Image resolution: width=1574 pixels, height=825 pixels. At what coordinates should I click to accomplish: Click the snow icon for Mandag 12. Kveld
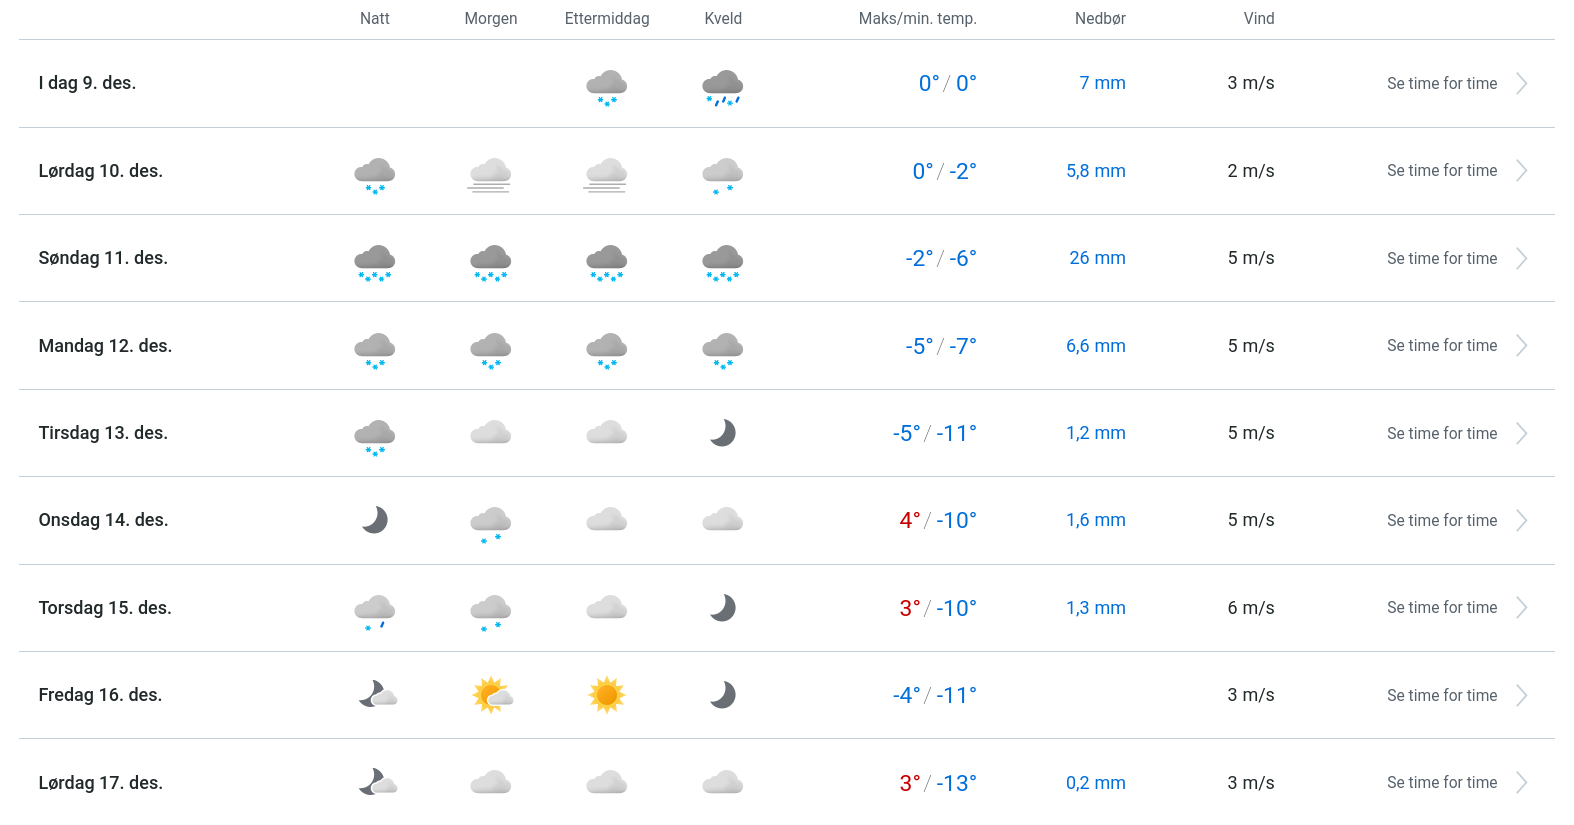click(722, 350)
